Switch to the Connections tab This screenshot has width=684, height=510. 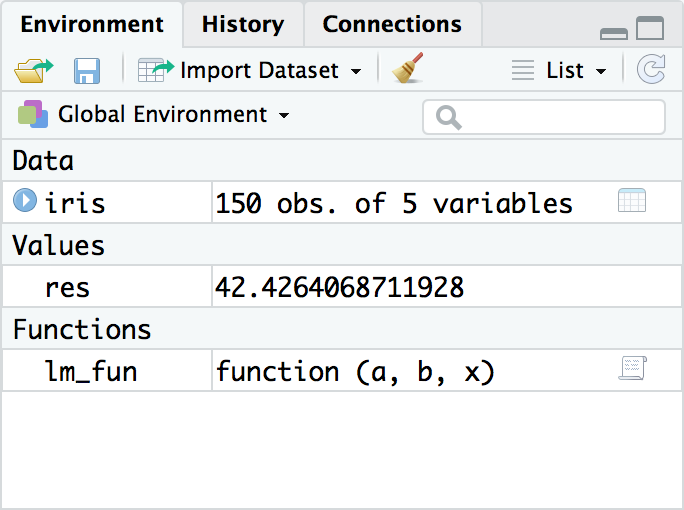(x=392, y=24)
